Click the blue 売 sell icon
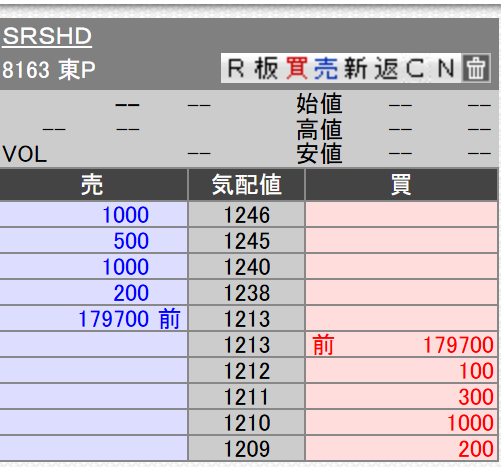Screen dimensions: 501x467 pyautogui.click(x=326, y=68)
